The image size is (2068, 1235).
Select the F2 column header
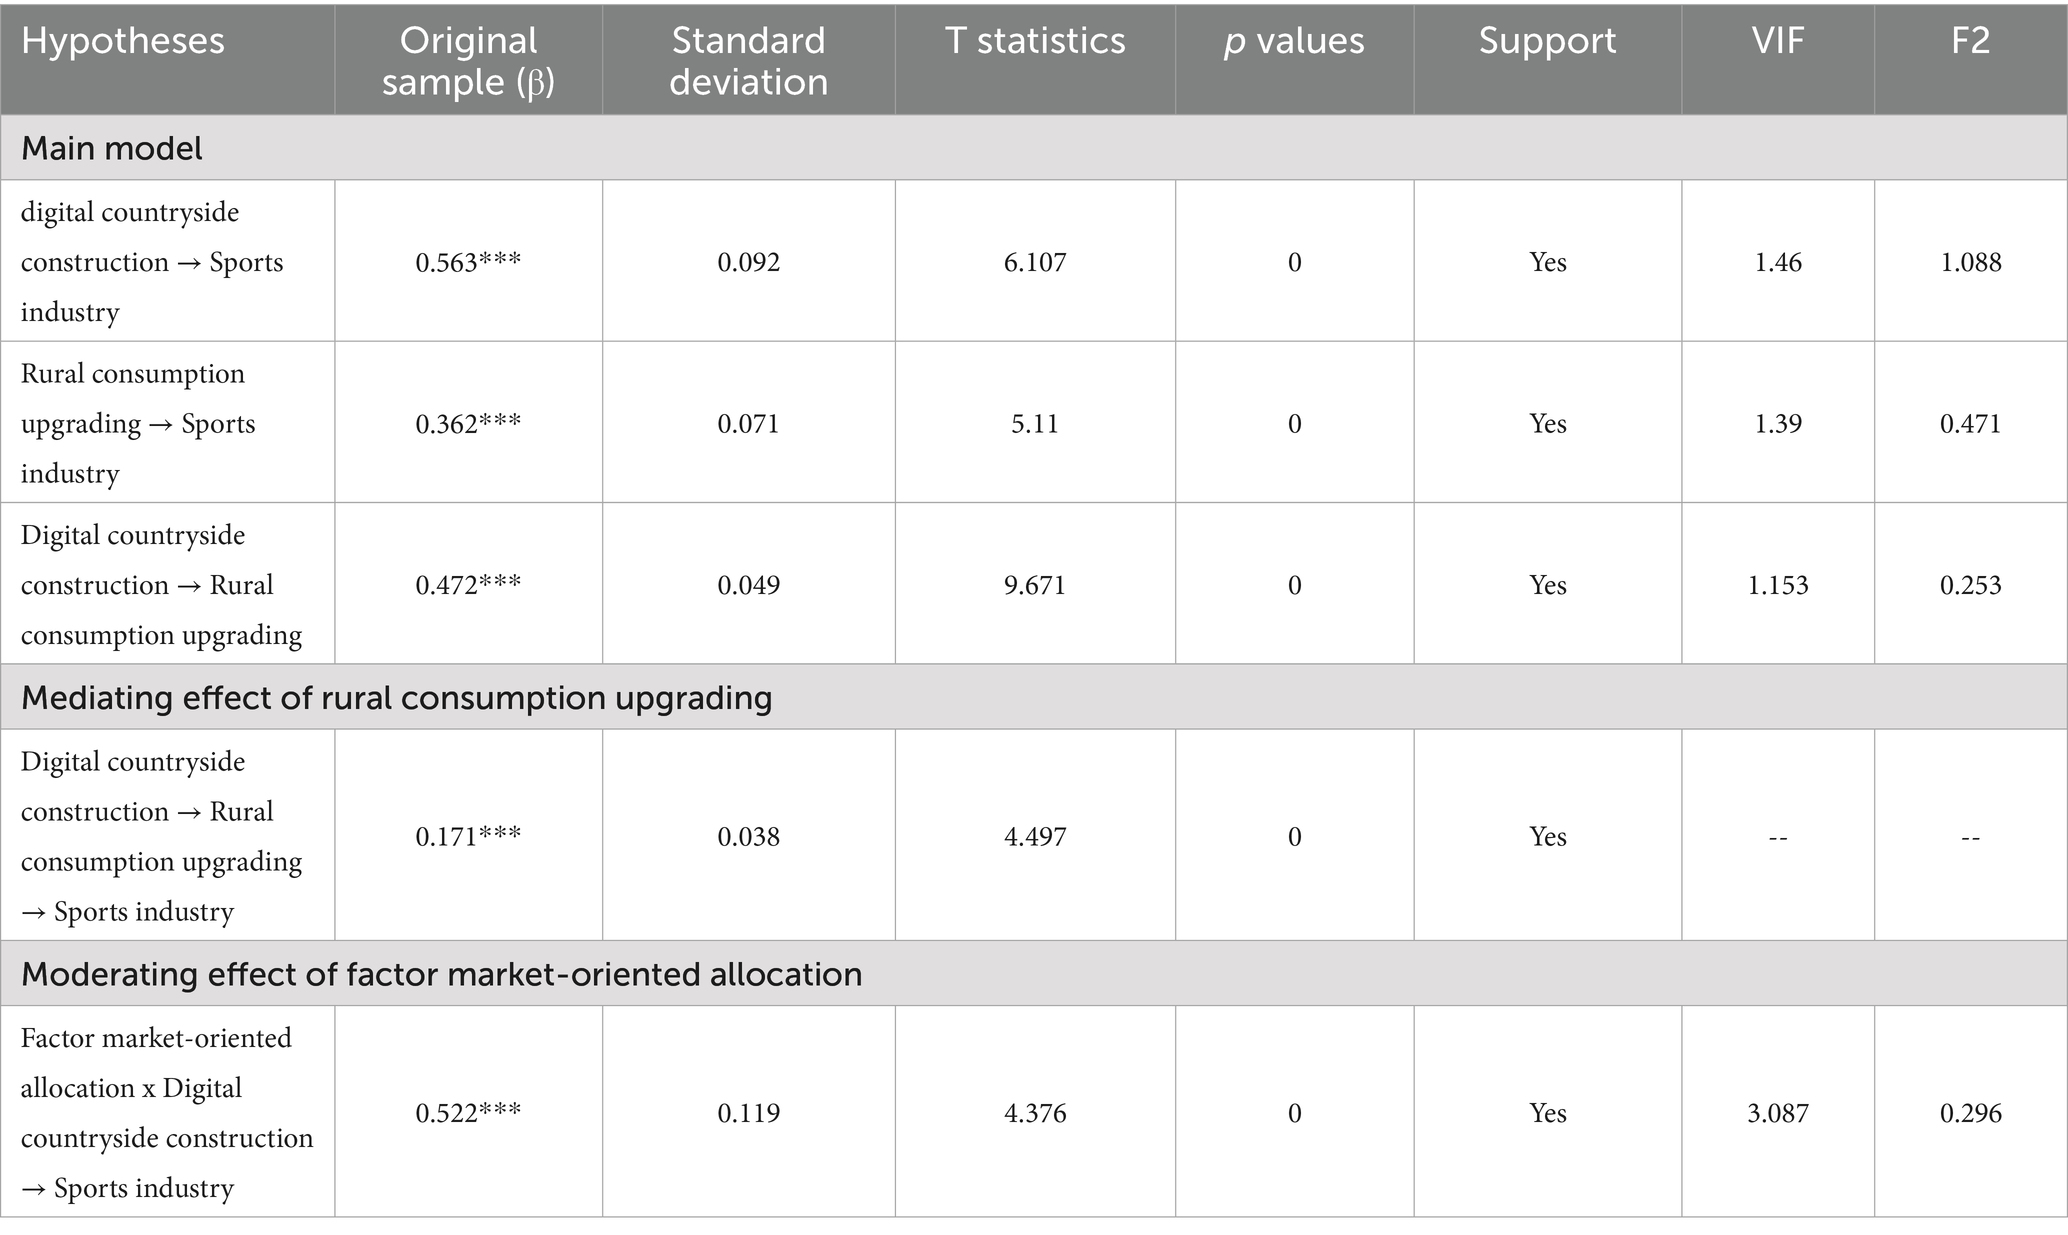click(x=1970, y=41)
